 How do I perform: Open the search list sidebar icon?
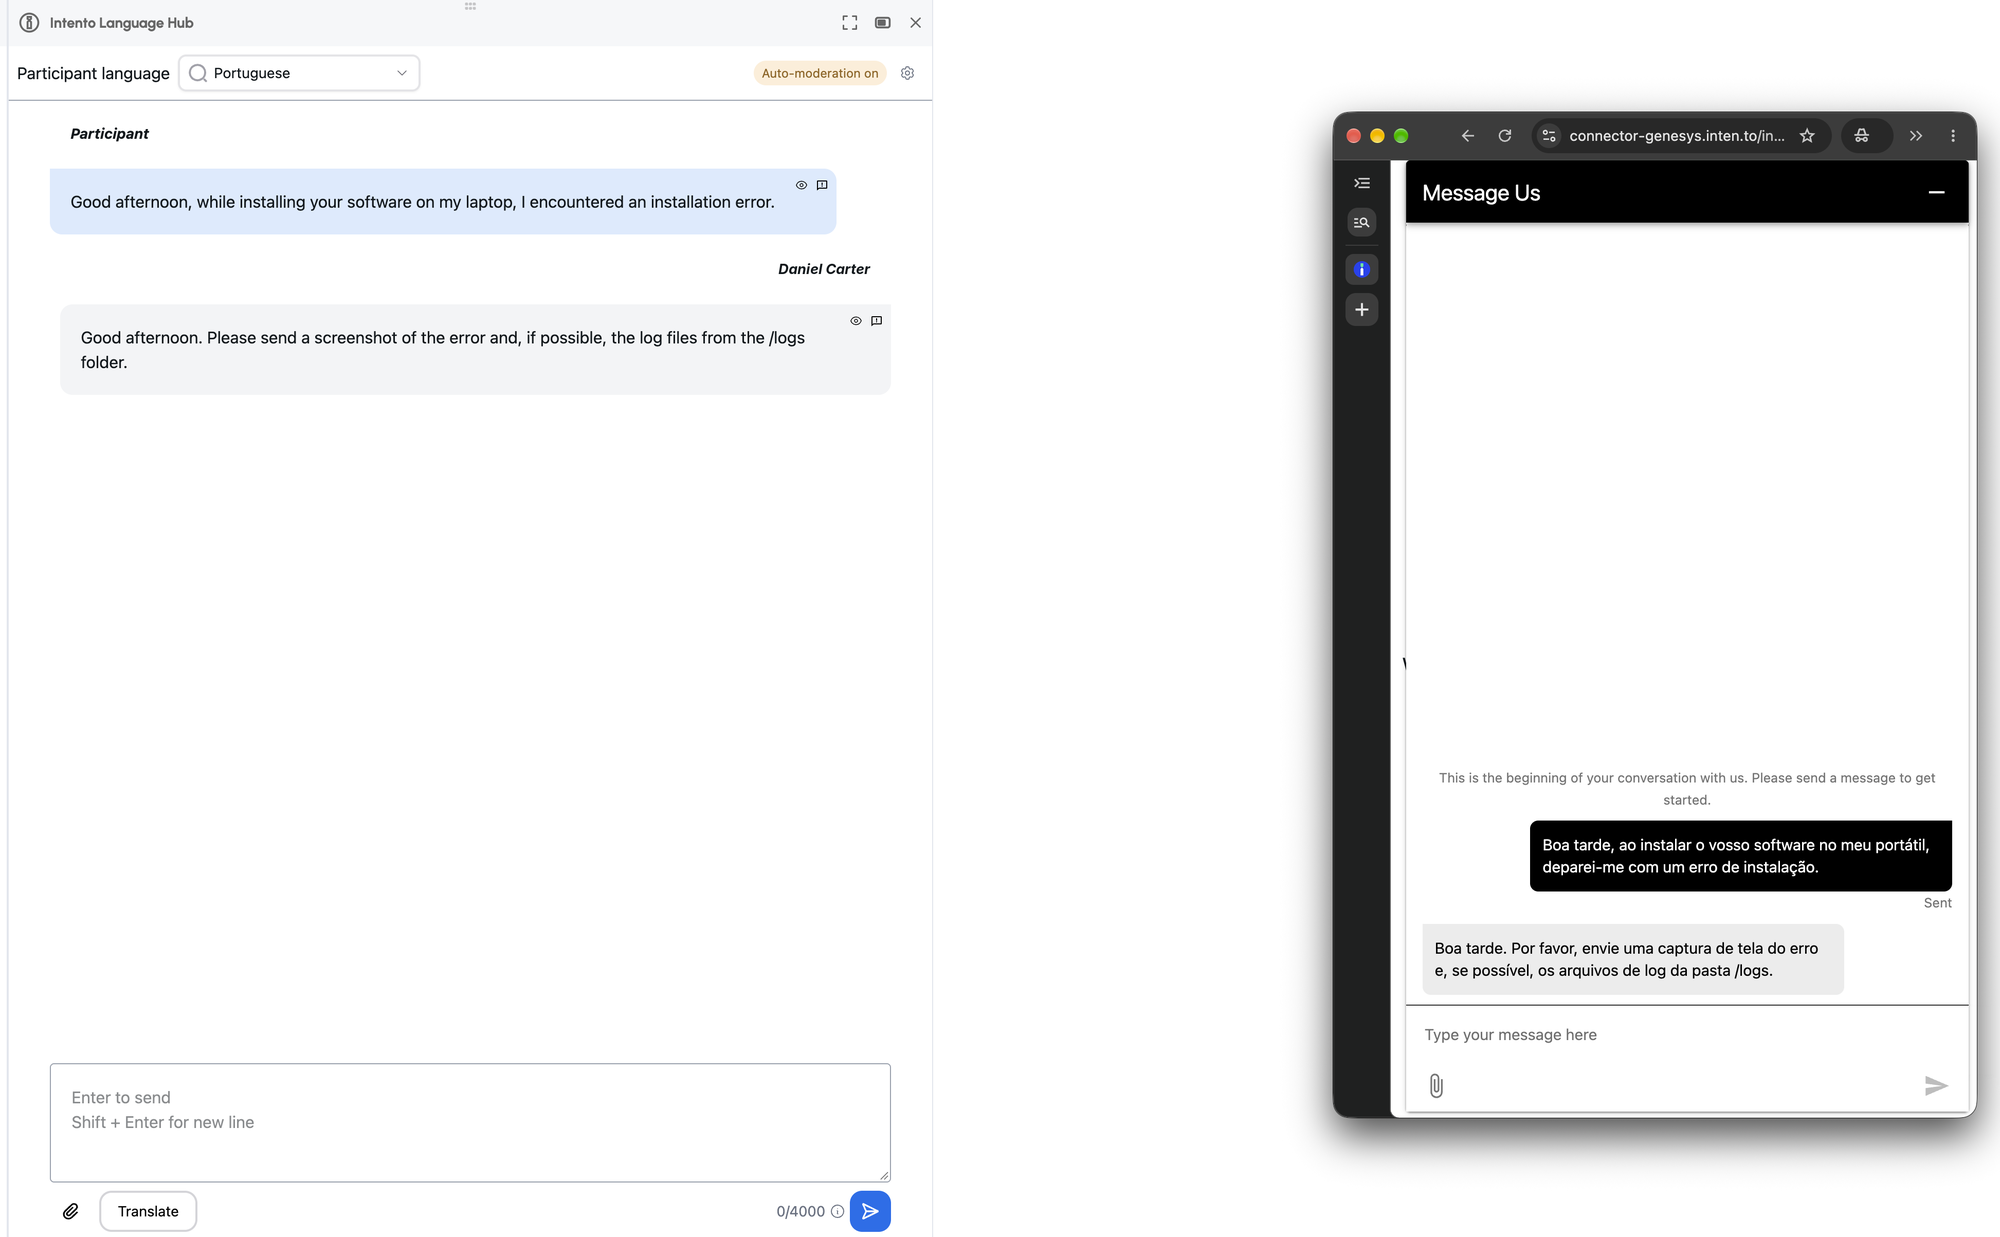click(1362, 222)
